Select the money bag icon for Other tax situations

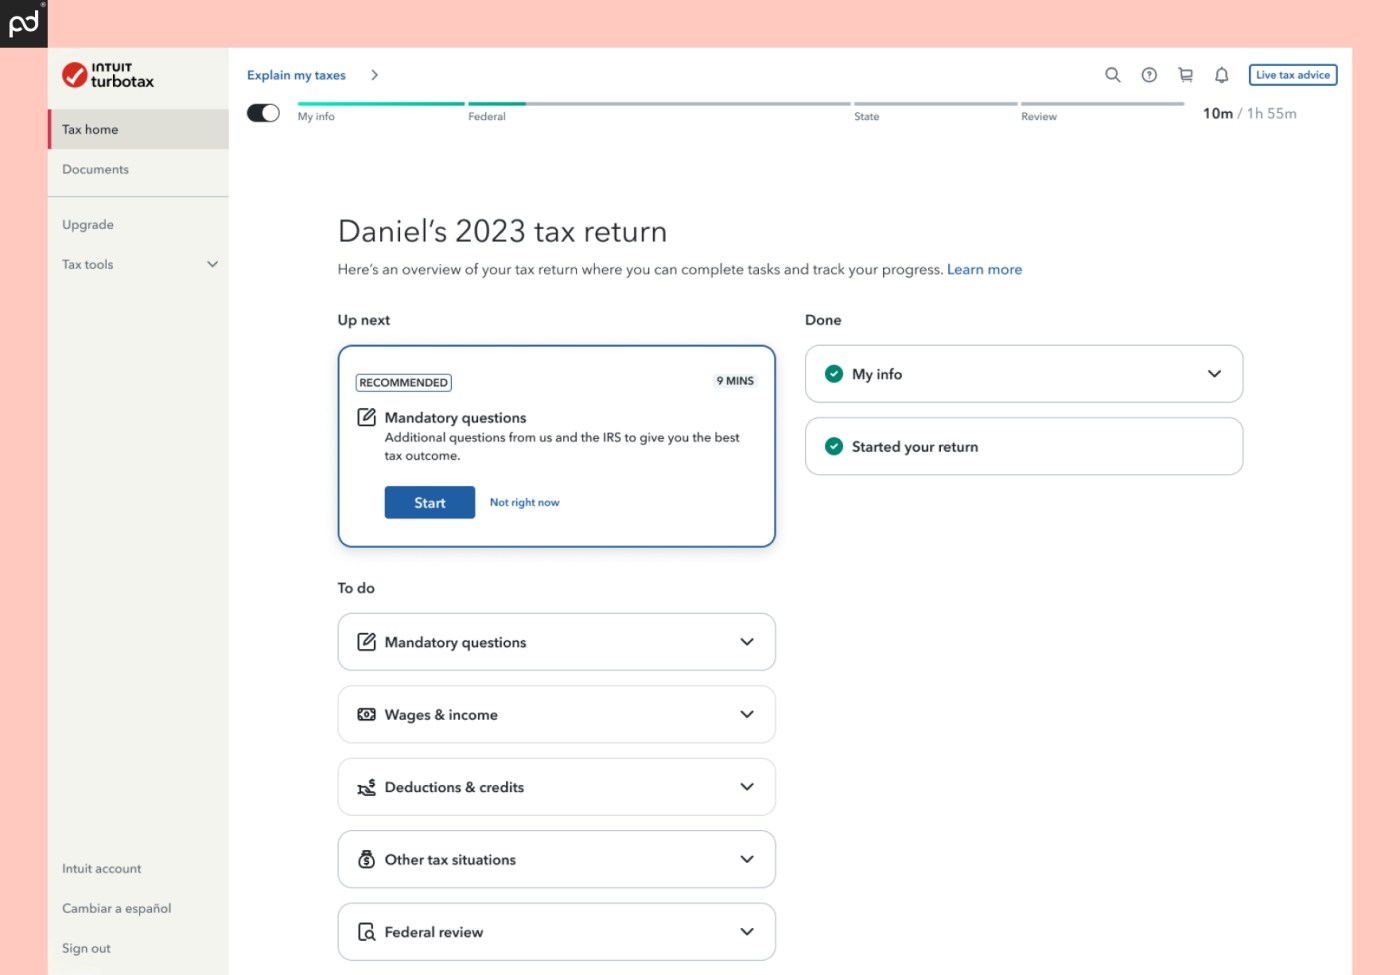click(366, 859)
